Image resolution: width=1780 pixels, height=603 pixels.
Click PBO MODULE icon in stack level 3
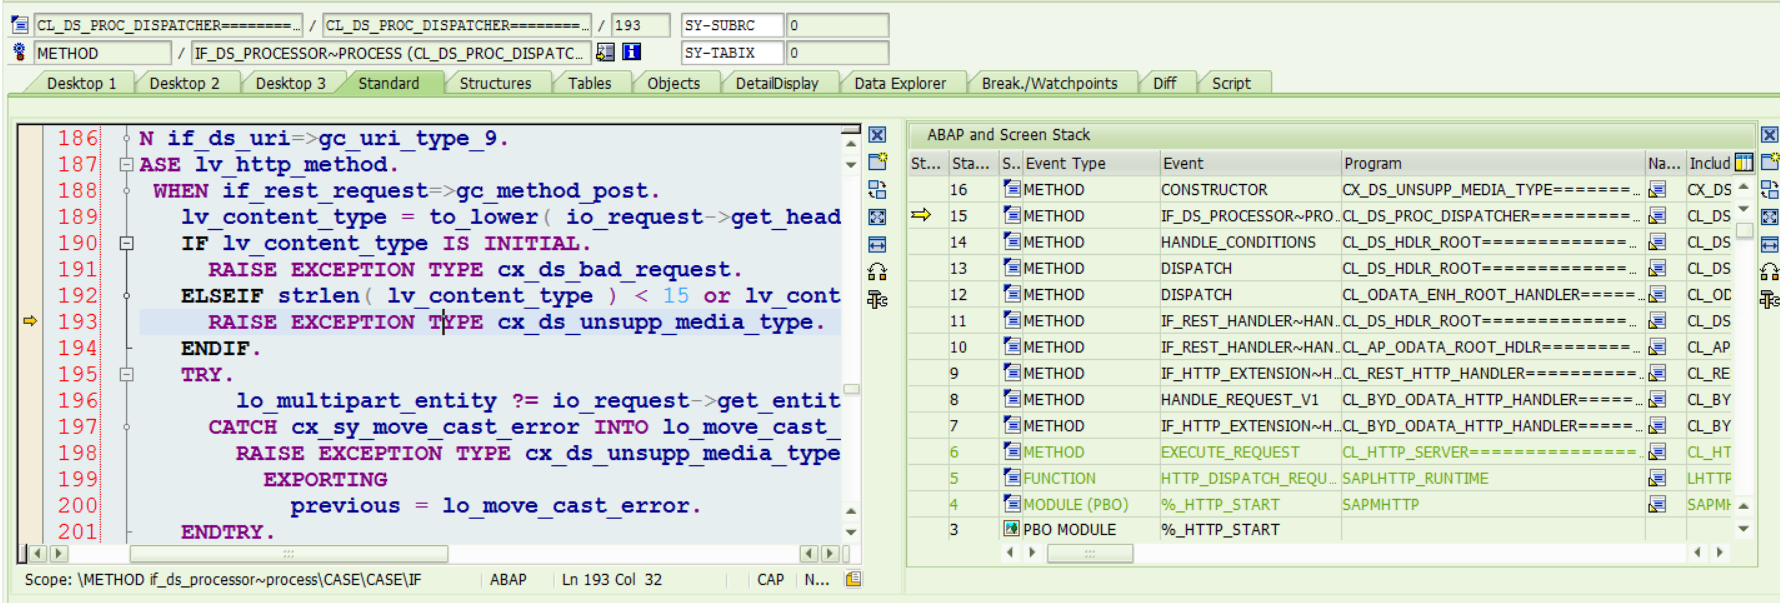coord(1012,529)
